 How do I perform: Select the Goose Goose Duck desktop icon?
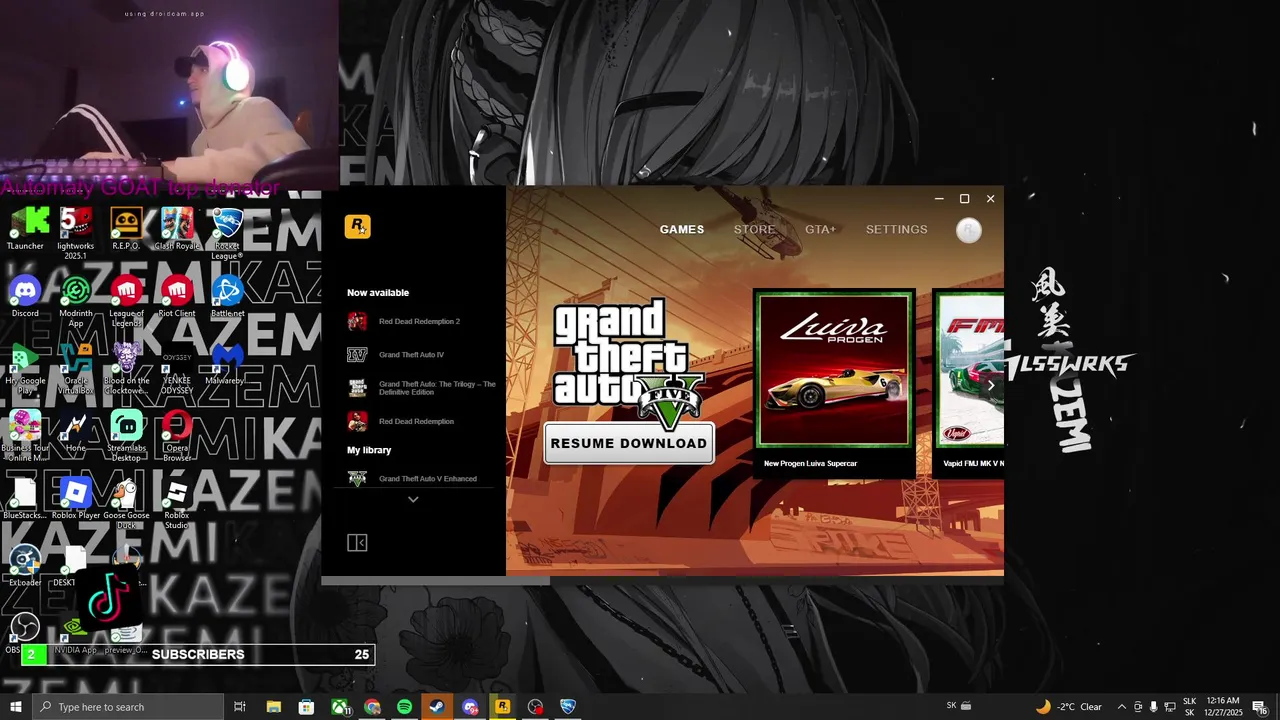(126, 503)
